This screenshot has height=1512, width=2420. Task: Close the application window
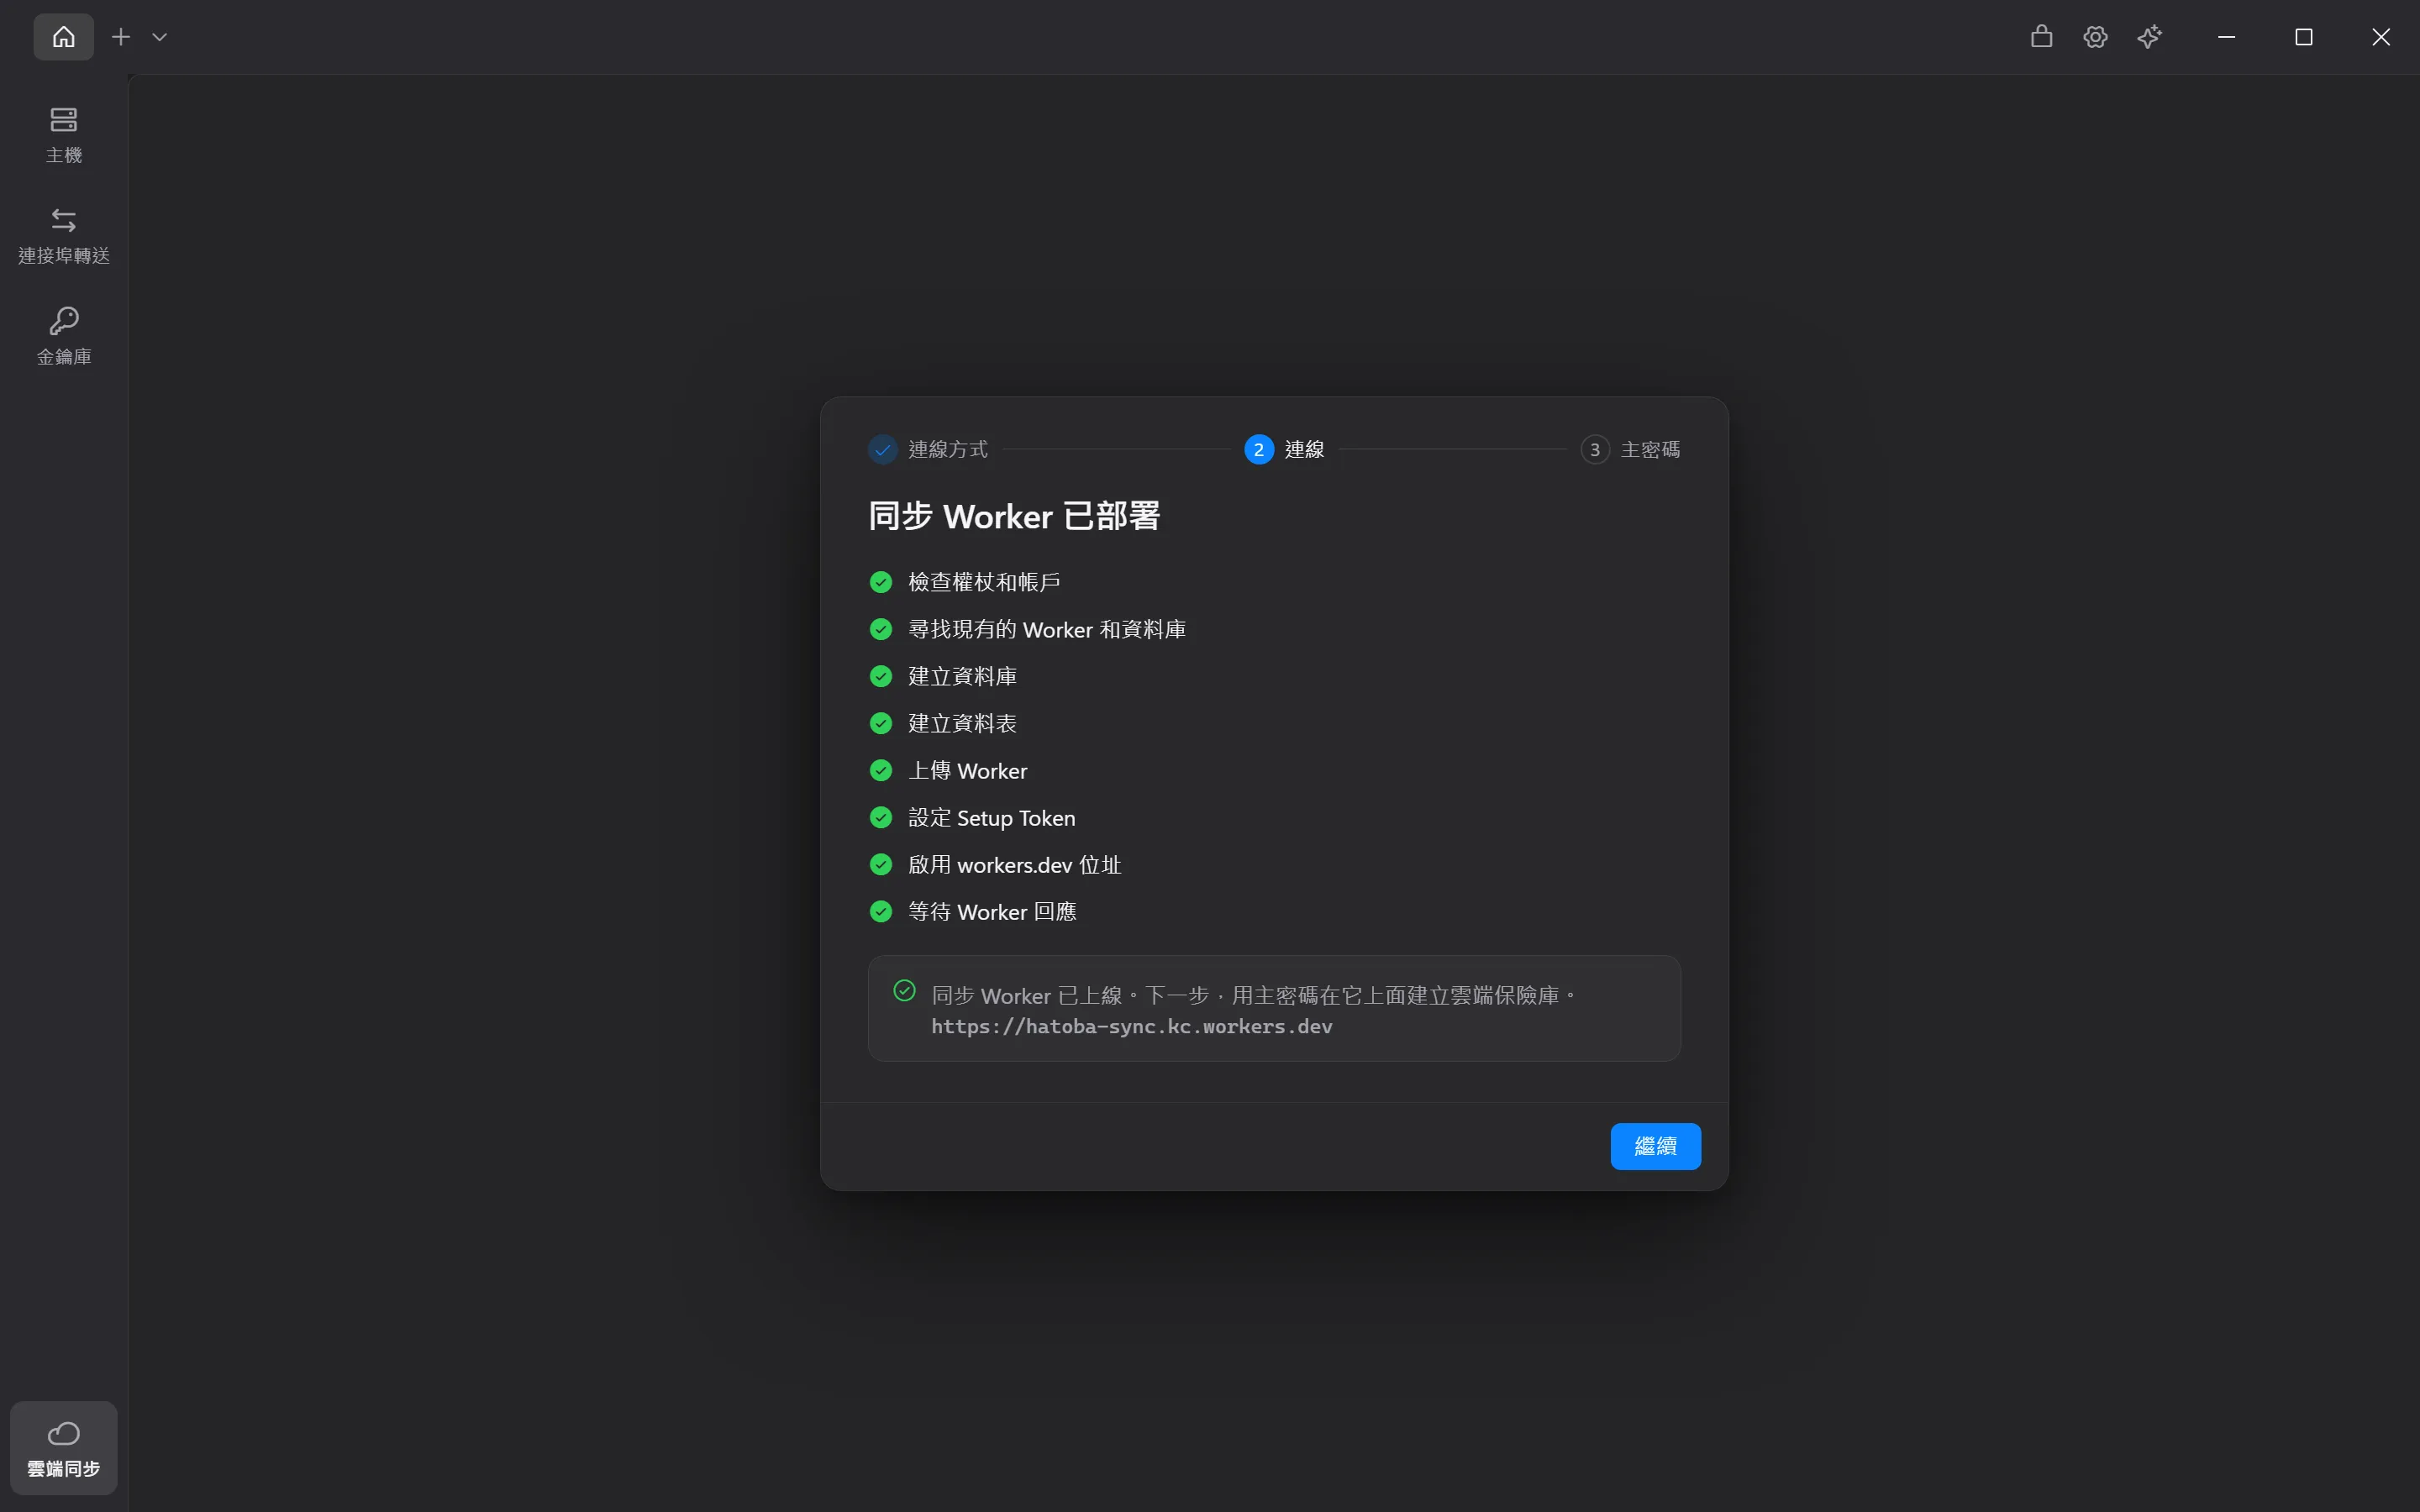pos(2380,37)
